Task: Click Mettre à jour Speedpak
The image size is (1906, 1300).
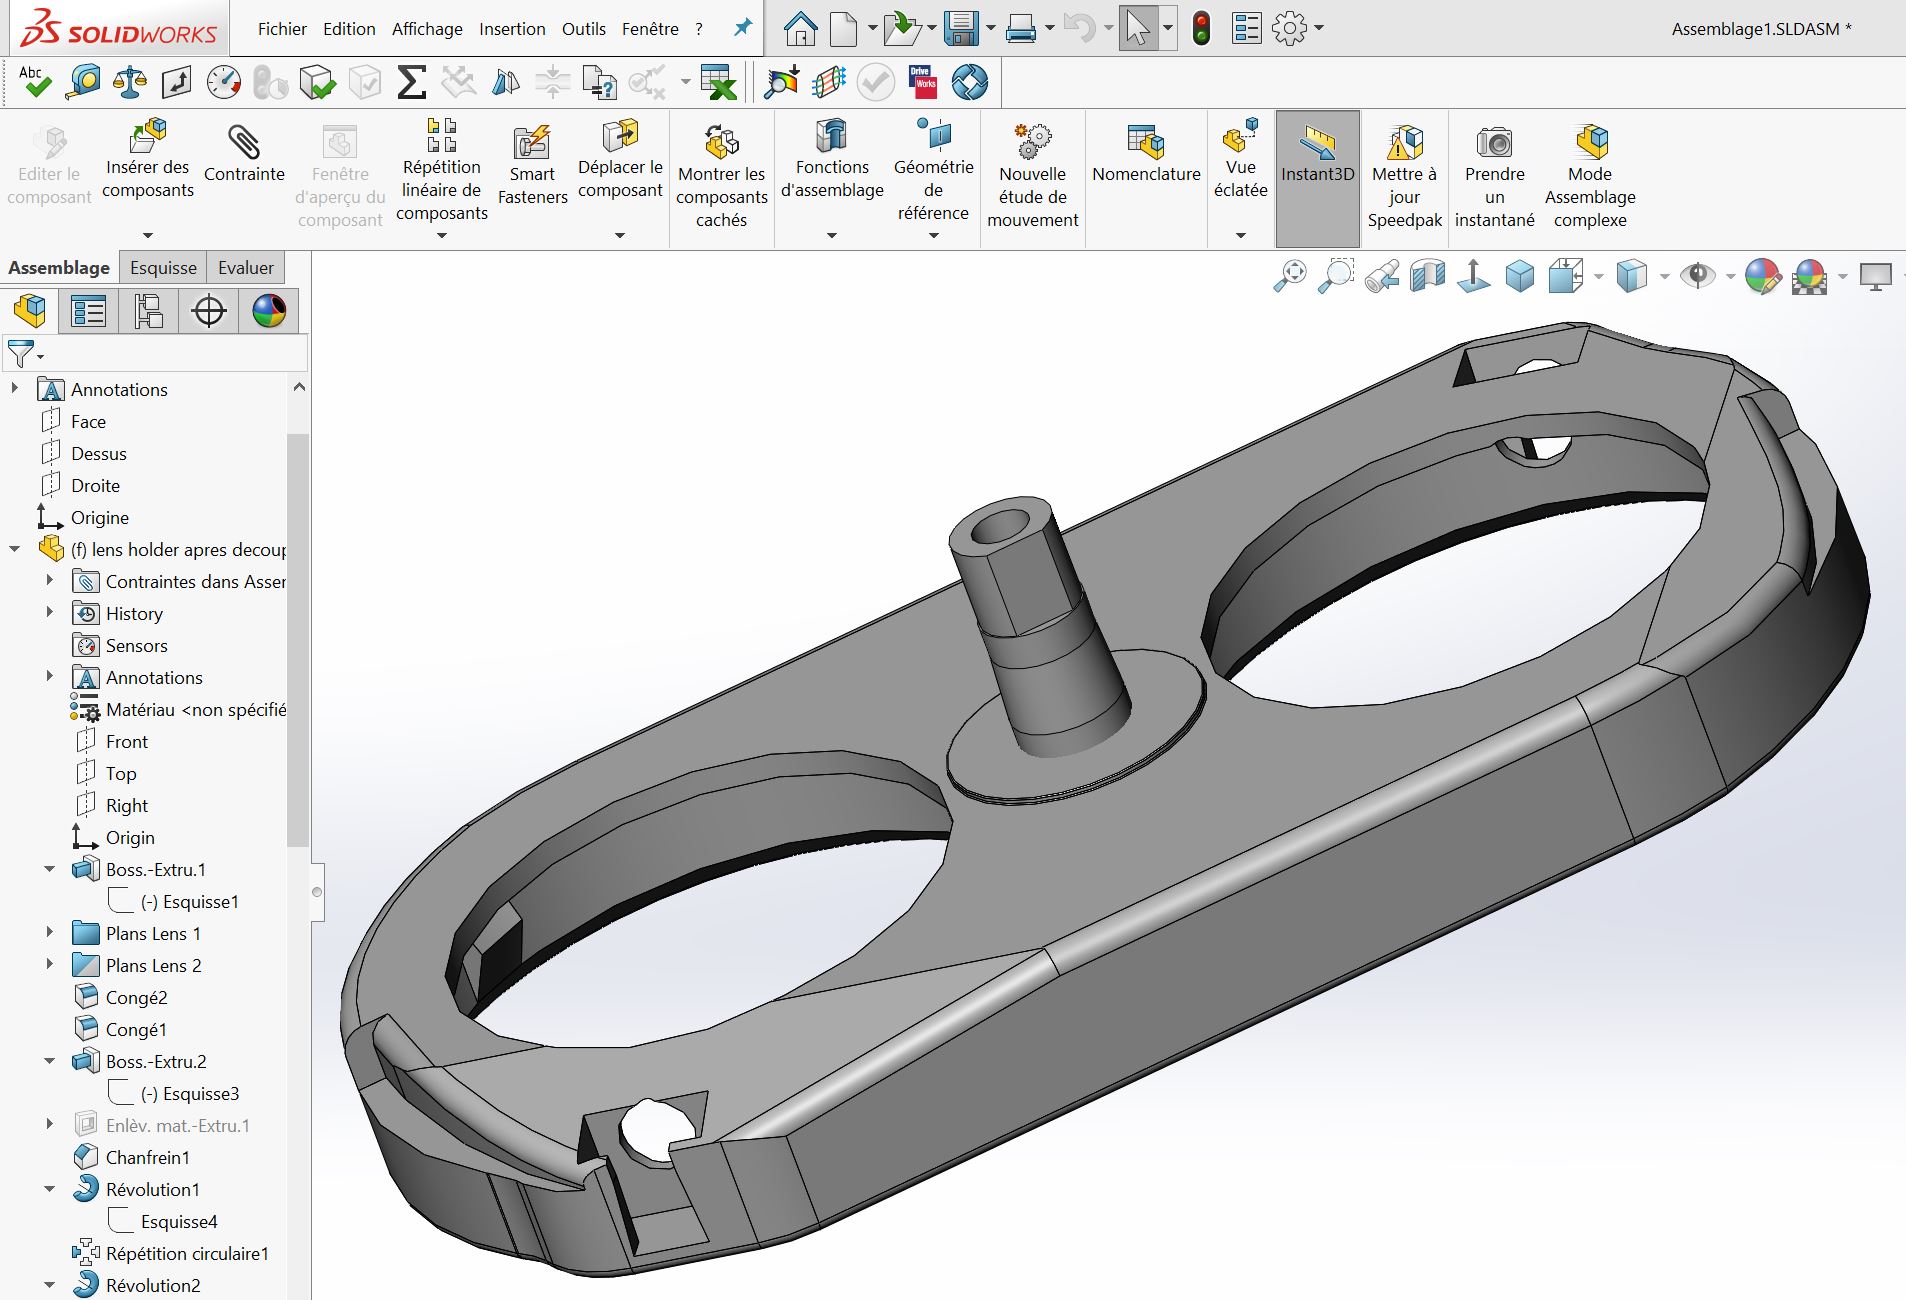Action: [x=1405, y=176]
